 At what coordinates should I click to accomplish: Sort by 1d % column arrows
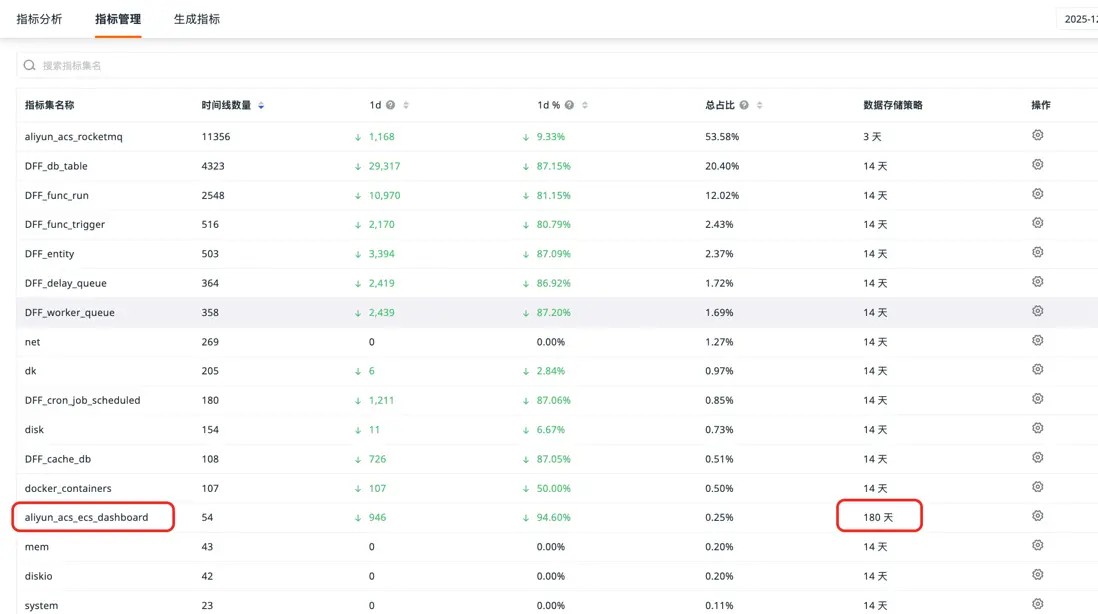tap(585, 106)
